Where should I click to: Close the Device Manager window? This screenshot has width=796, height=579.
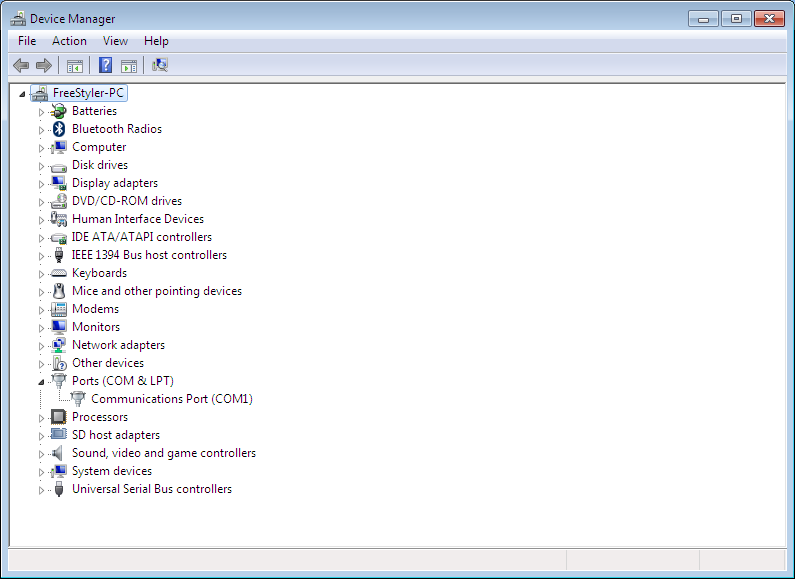click(x=770, y=19)
